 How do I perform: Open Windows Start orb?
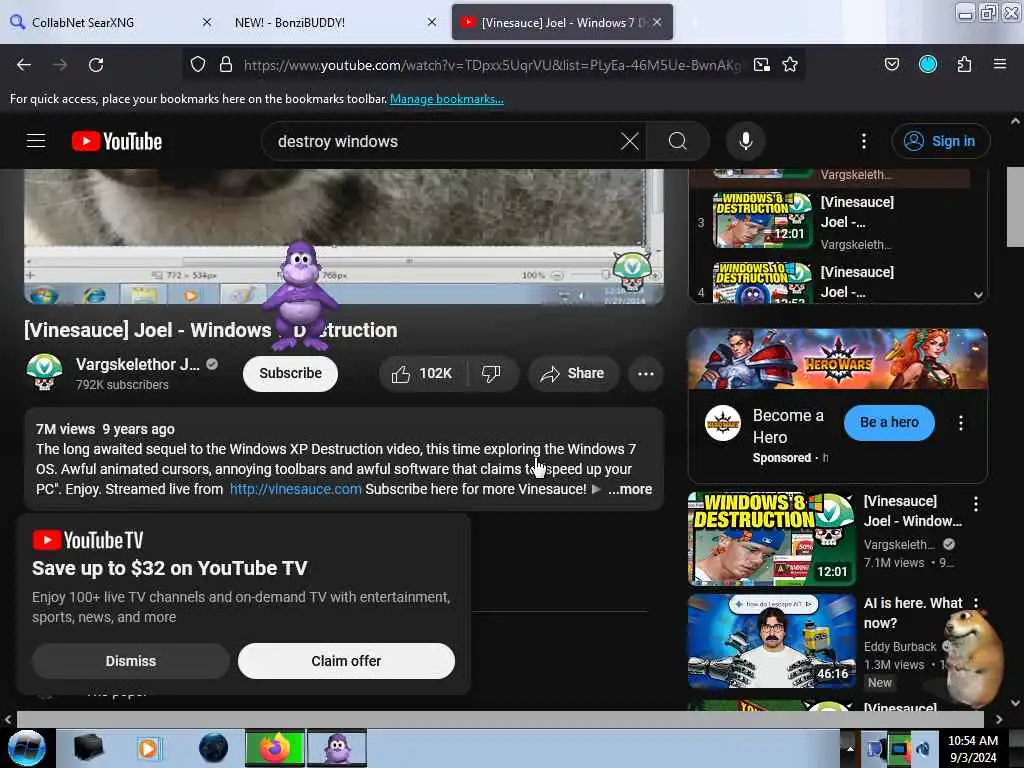point(27,748)
